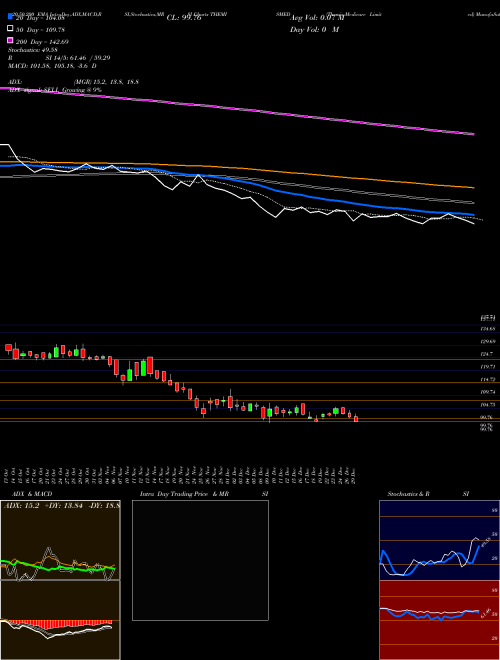Select the '200 Day = 142.69' legend text
Image resolution: width=500 pixels, height=660 pixels.
[42, 42]
